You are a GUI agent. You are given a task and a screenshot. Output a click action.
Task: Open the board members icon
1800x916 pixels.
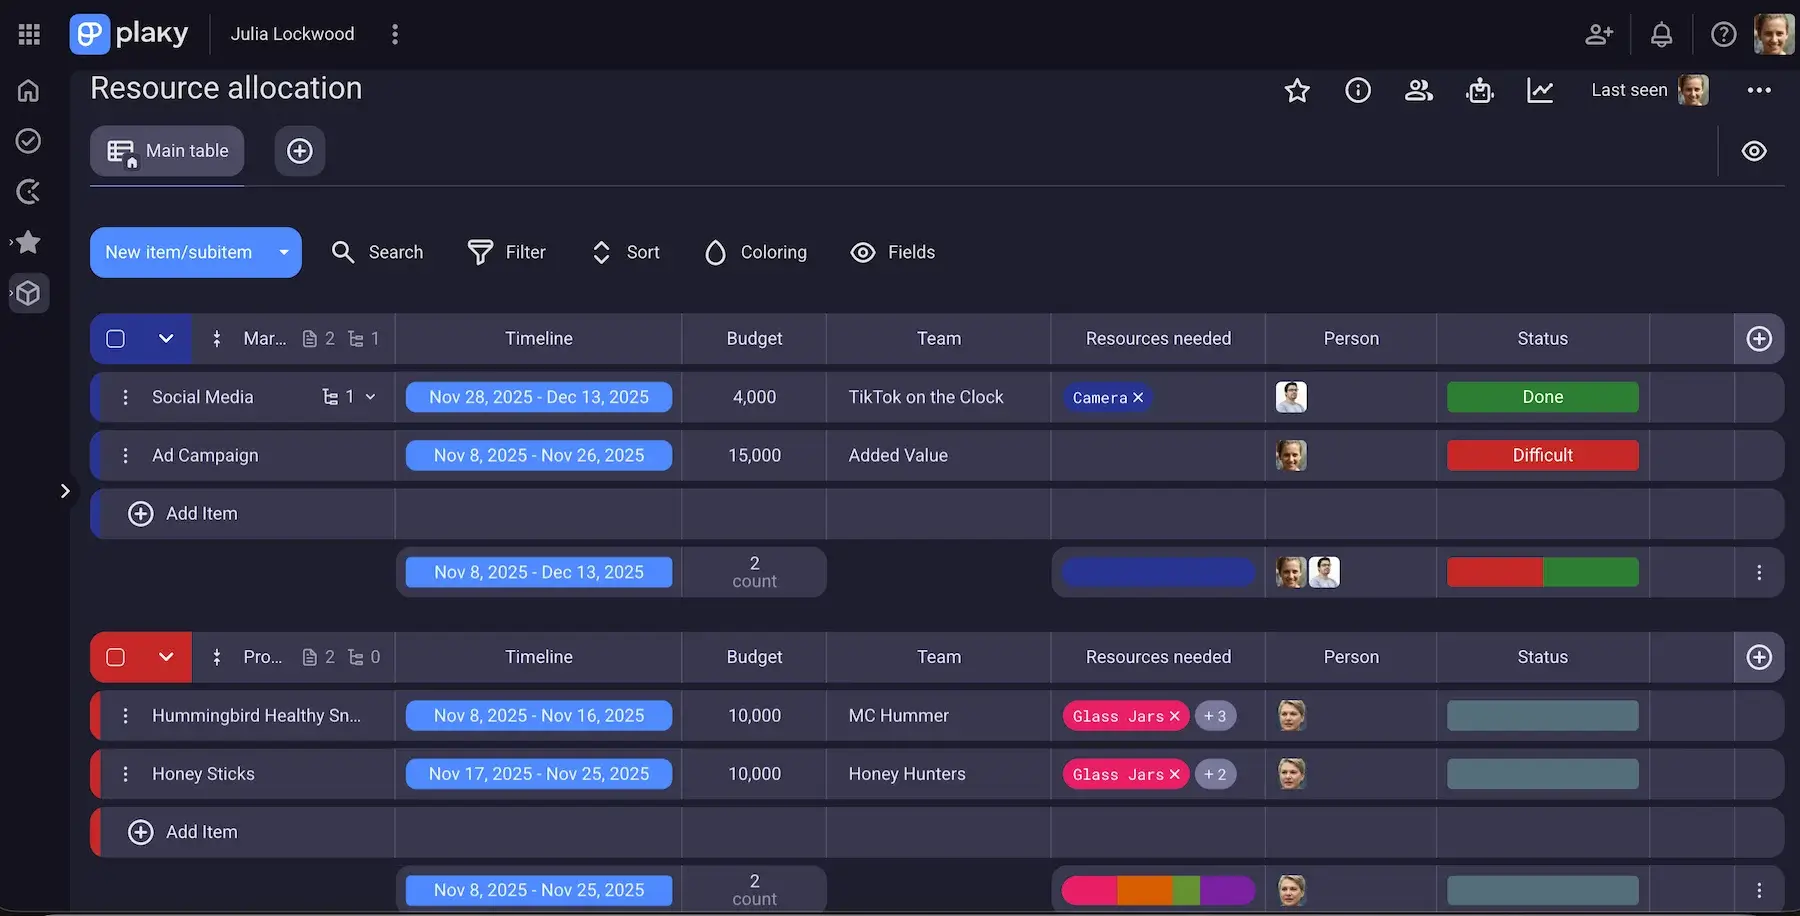[x=1419, y=90]
